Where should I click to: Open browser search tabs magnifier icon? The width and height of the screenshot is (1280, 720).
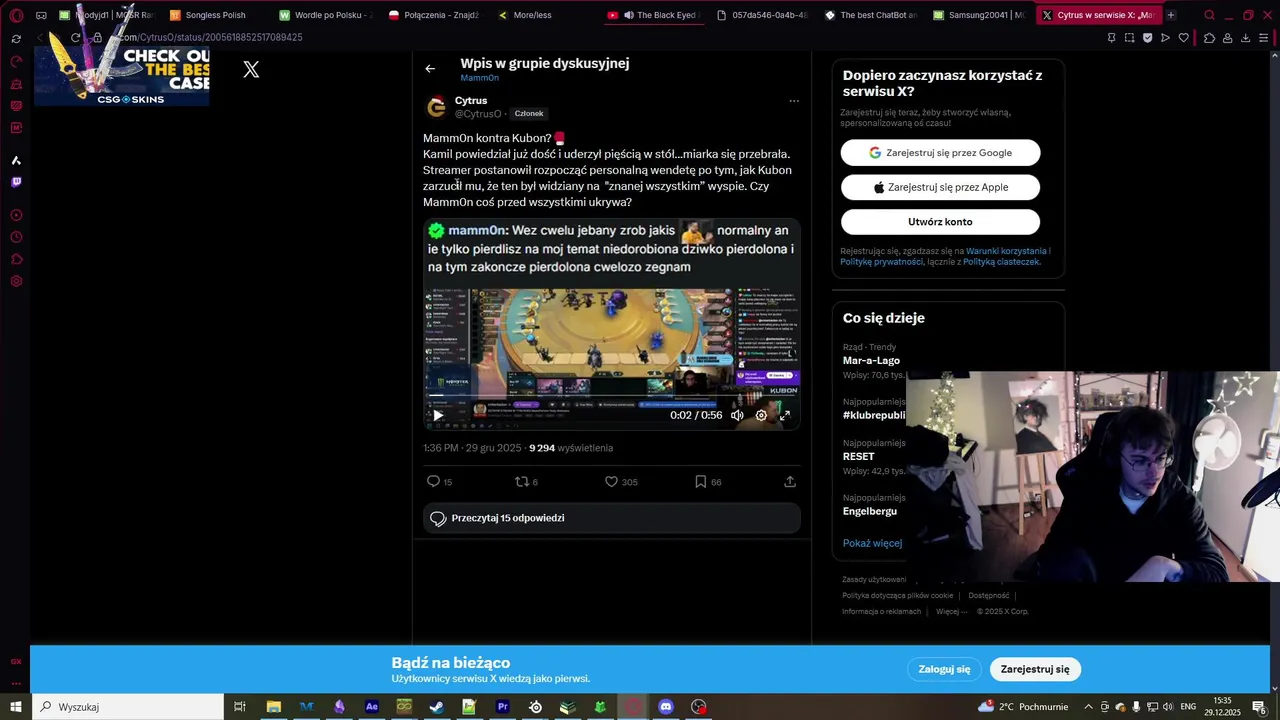click(1209, 15)
